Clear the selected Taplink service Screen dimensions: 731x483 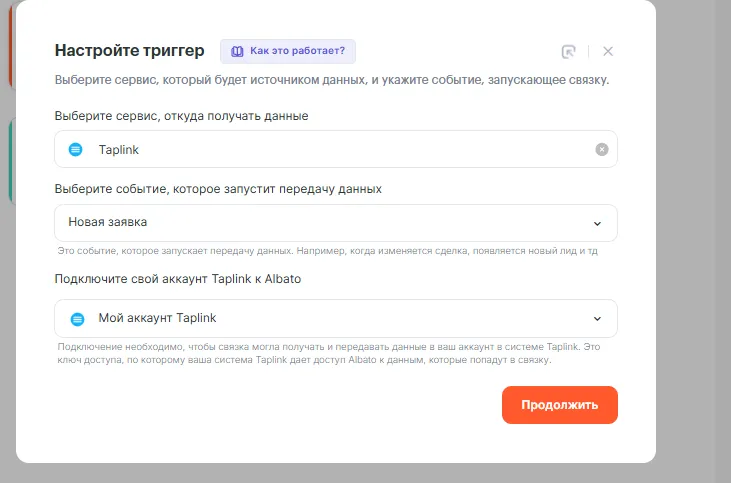pyautogui.click(x=602, y=149)
